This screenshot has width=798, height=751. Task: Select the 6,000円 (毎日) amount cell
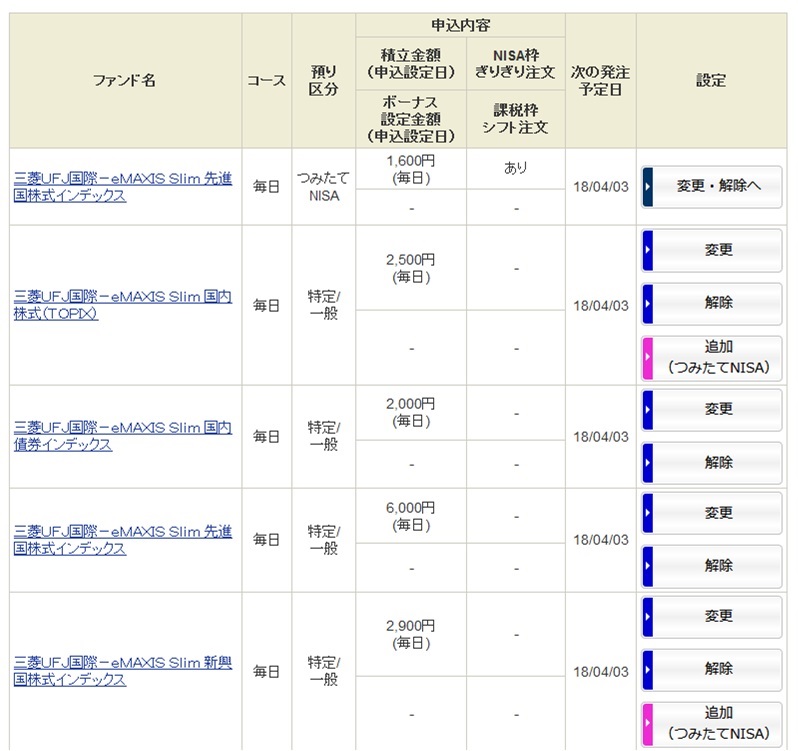click(411, 516)
